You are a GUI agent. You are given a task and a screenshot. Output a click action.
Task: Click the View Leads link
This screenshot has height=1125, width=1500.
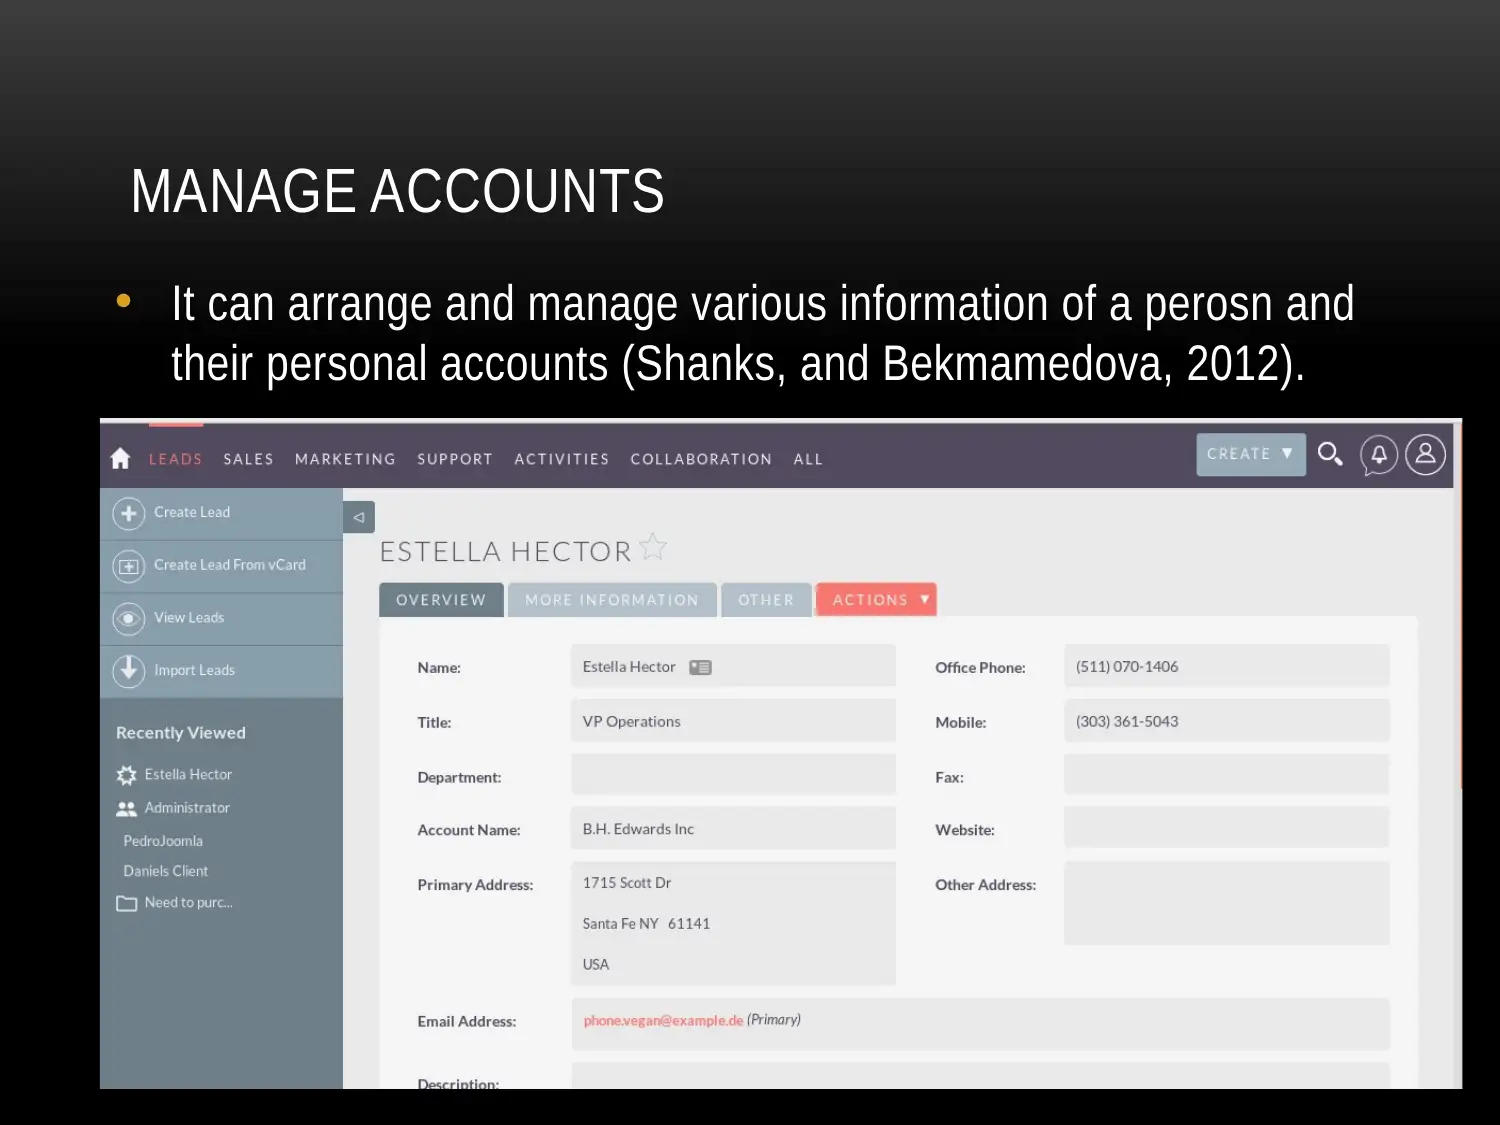[x=189, y=618]
